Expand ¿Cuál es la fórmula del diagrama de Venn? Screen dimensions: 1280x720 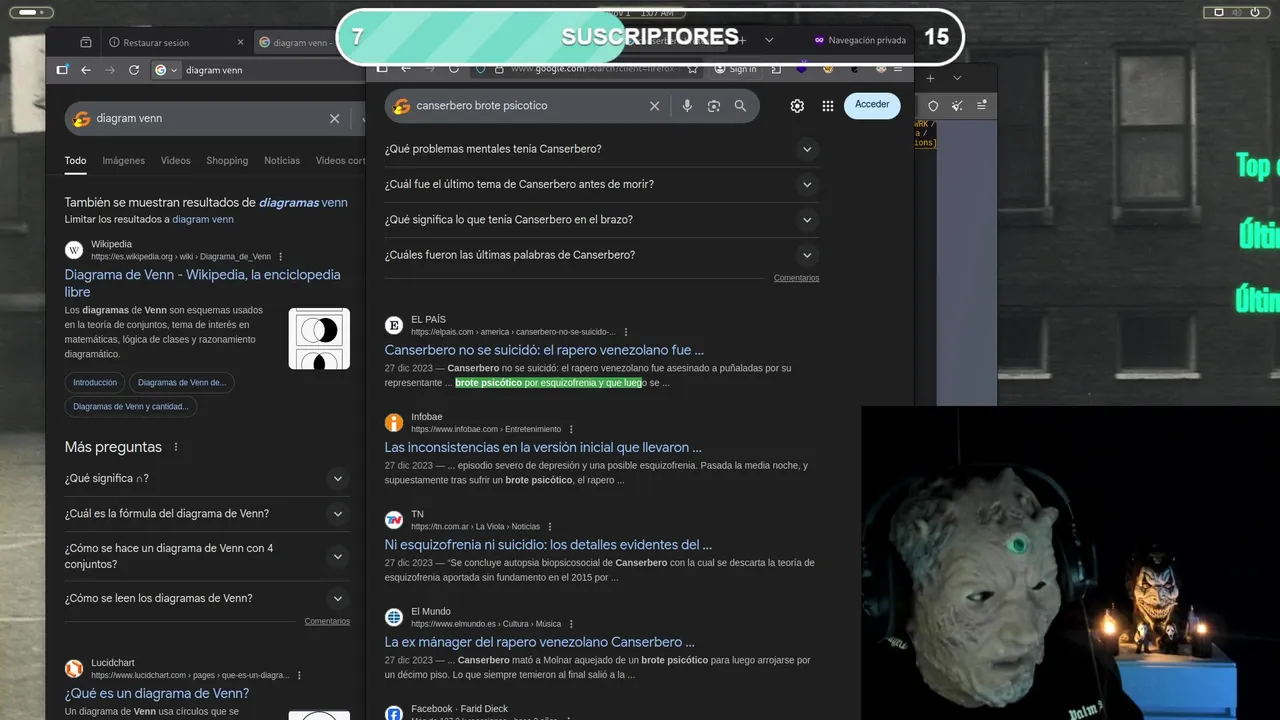pos(207,513)
